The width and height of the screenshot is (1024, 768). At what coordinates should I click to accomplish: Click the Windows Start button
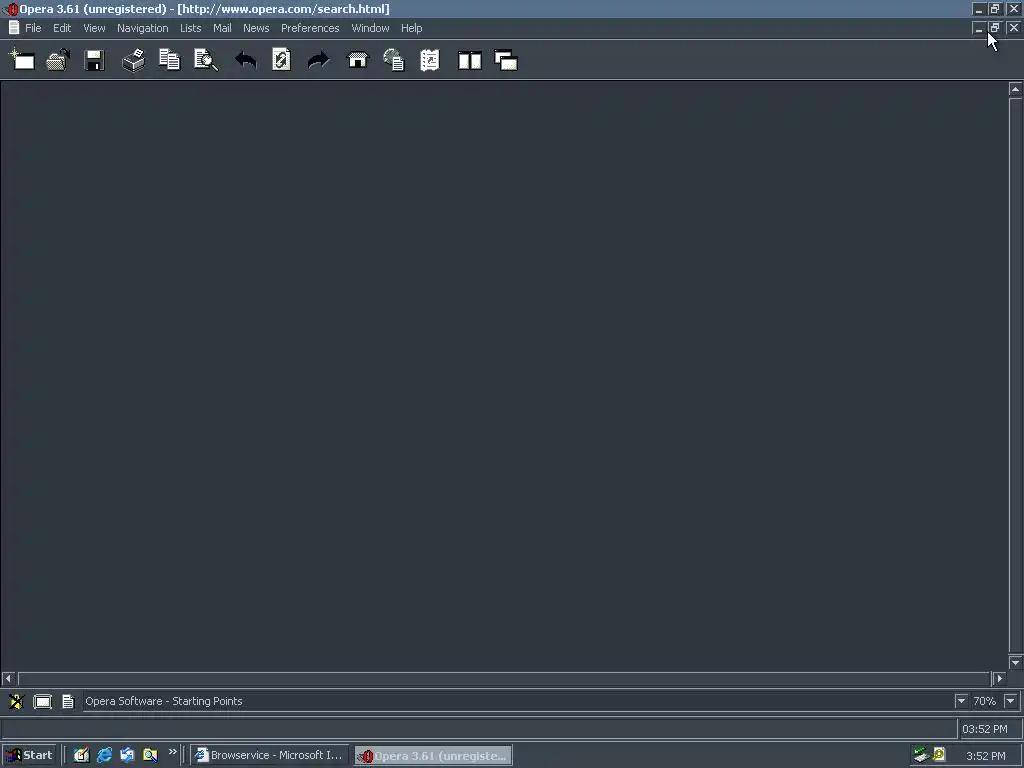coord(30,756)
